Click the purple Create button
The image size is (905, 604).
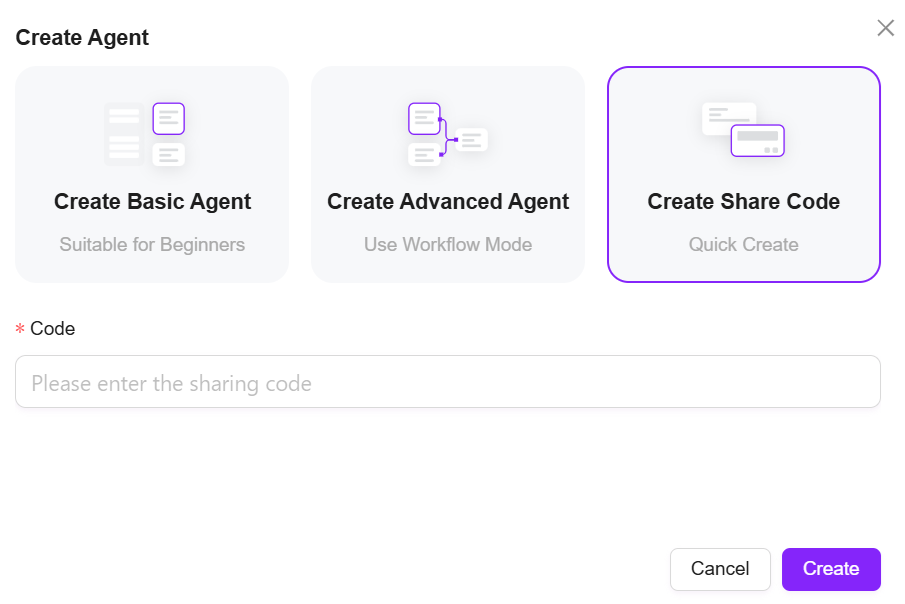click(831, 569)
